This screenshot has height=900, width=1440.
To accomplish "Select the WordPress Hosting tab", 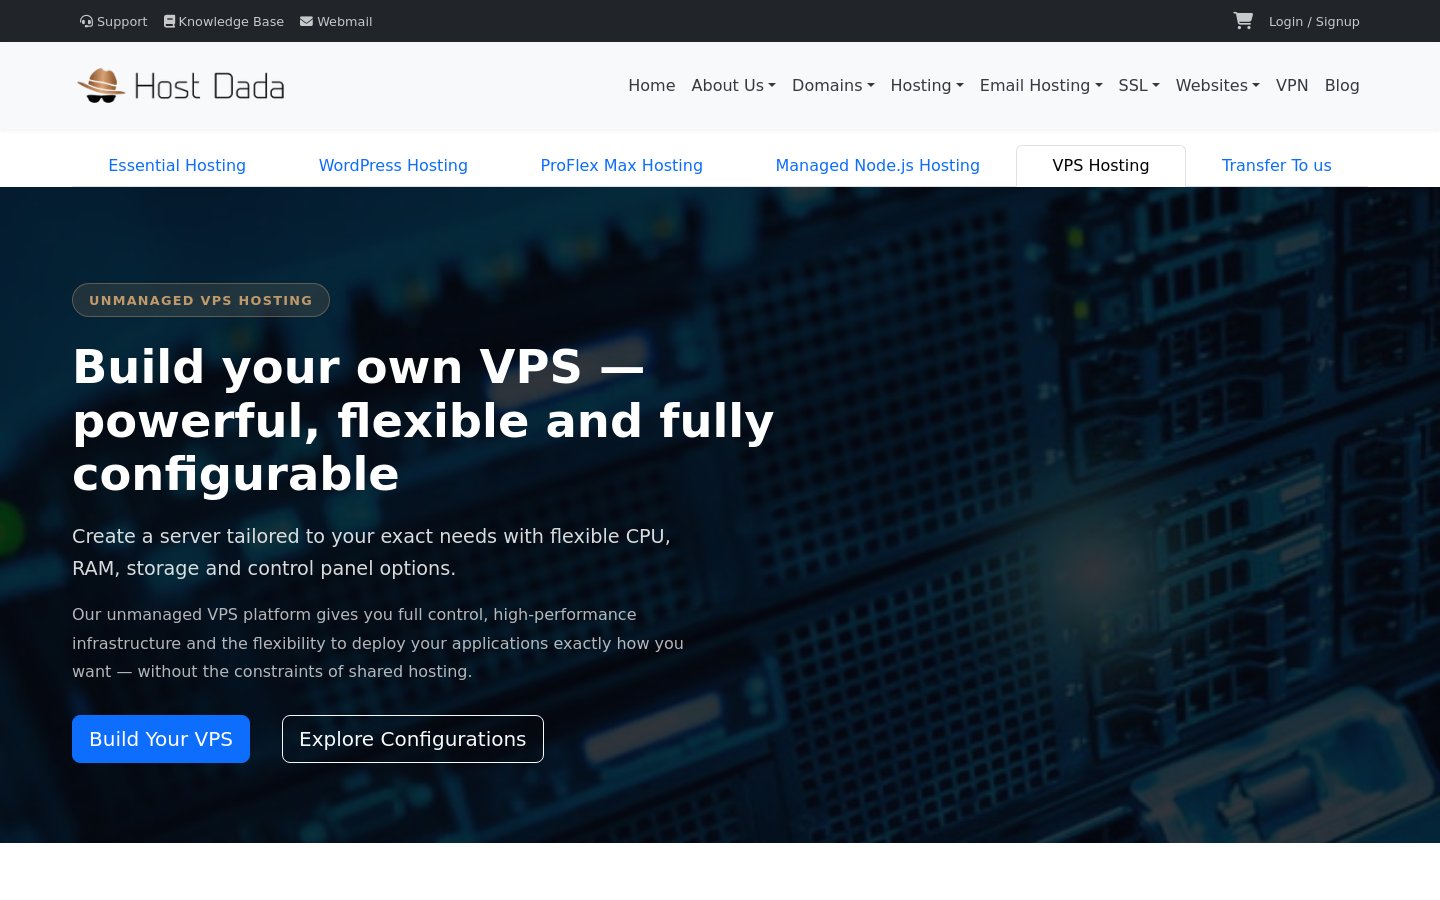I will click(x=393, y=166).
